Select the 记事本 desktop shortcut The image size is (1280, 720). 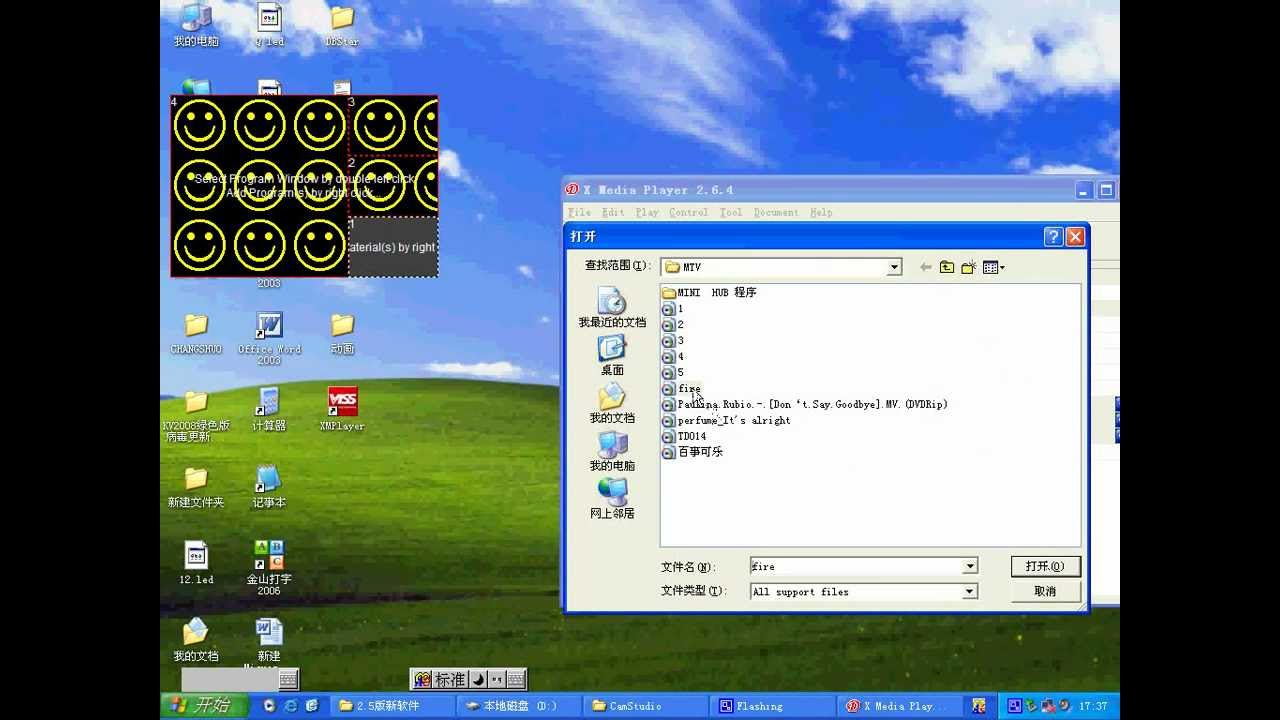(x=269, y=487)
